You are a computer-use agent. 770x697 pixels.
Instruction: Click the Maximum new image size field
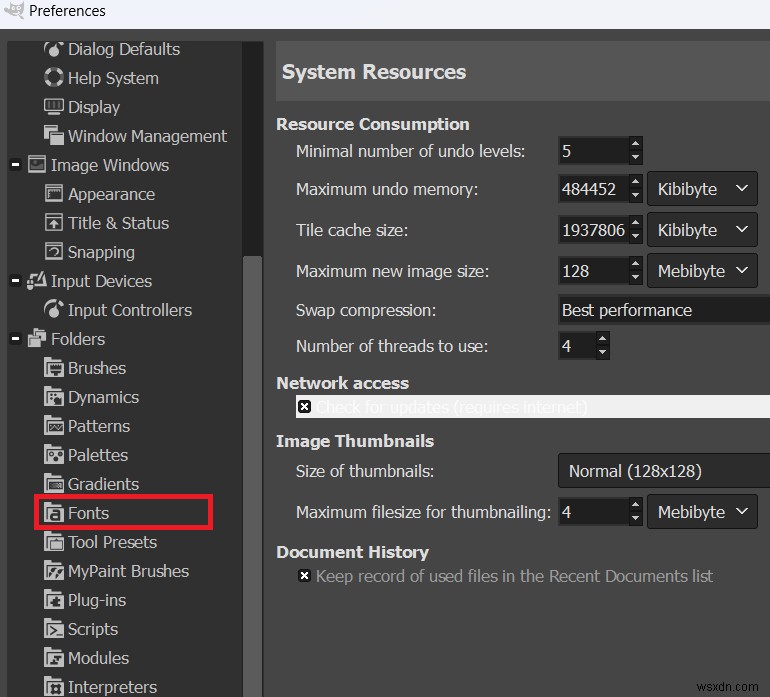pos(594,271)
